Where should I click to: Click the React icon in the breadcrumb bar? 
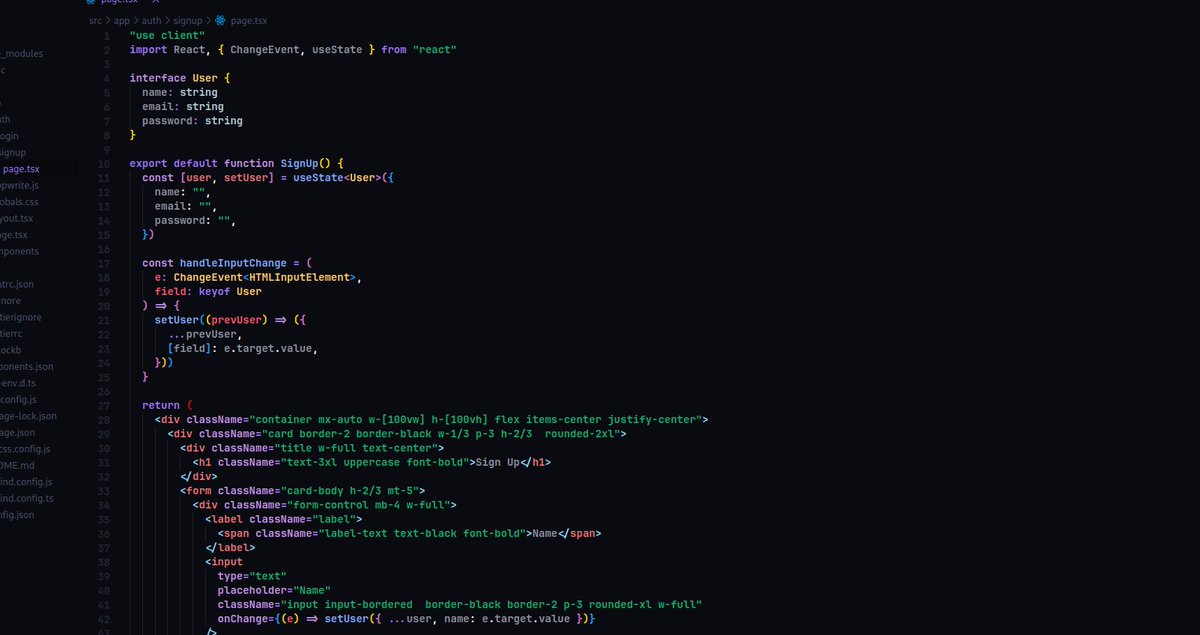coord(220,20)
